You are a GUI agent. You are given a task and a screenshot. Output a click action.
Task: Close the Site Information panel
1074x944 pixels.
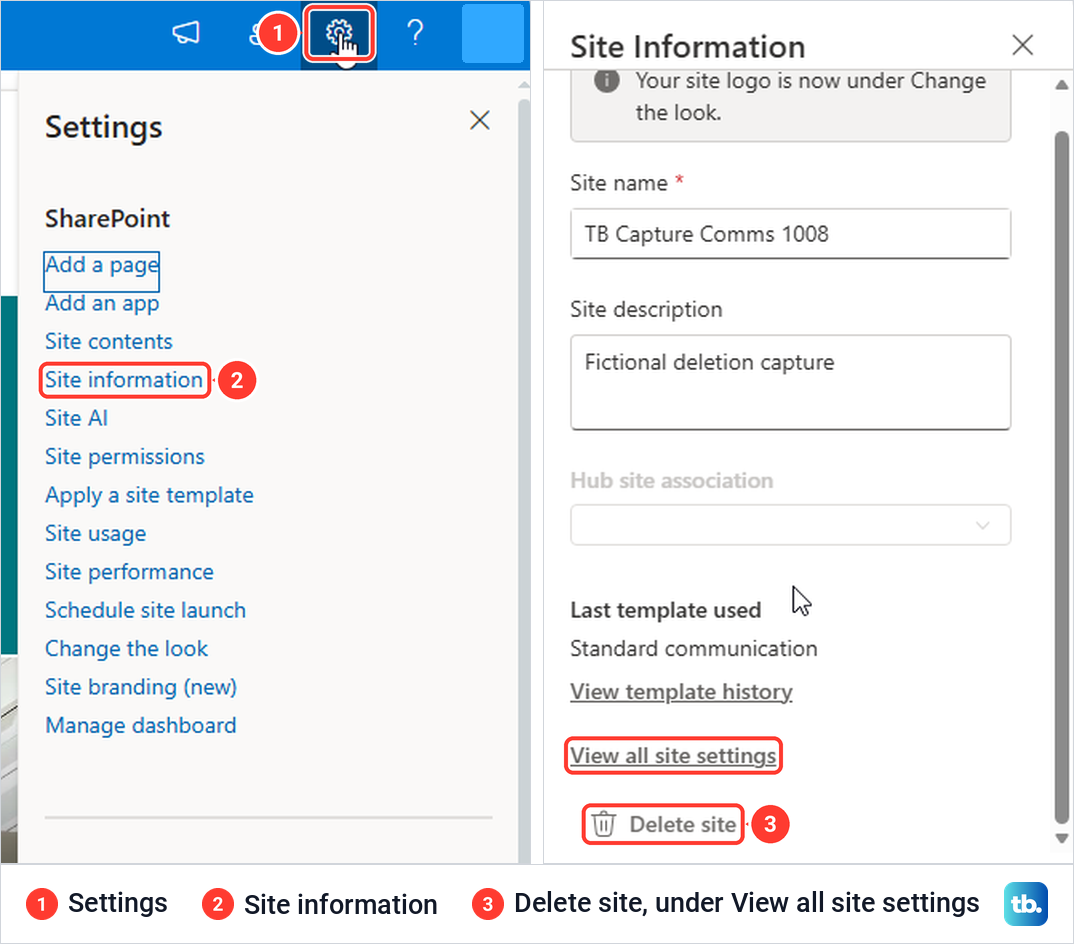(1023, 45)
